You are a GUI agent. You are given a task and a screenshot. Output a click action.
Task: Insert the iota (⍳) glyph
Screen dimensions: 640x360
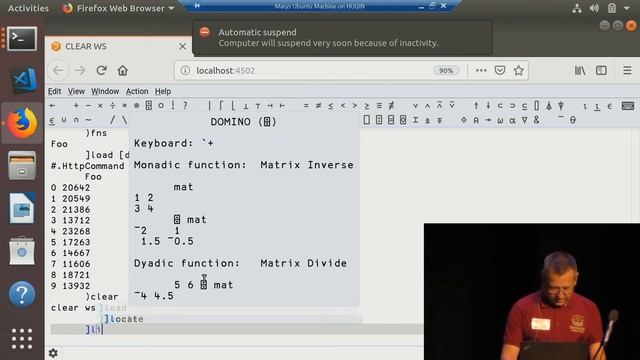(585, 106)
